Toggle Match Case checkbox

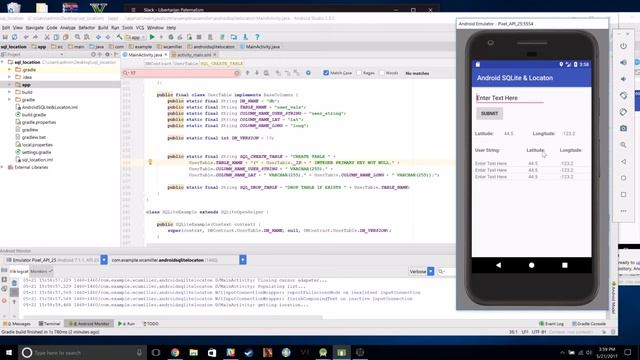pos(326,73)
